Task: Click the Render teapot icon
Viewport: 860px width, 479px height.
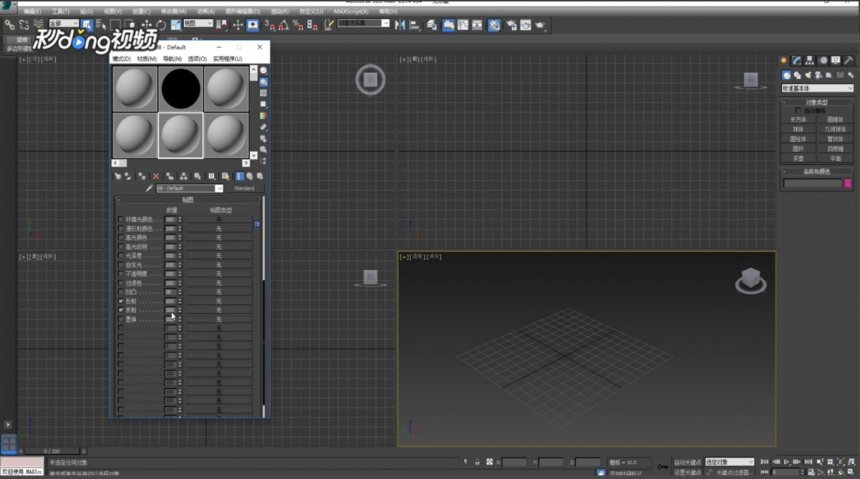Action: point(540,25)
